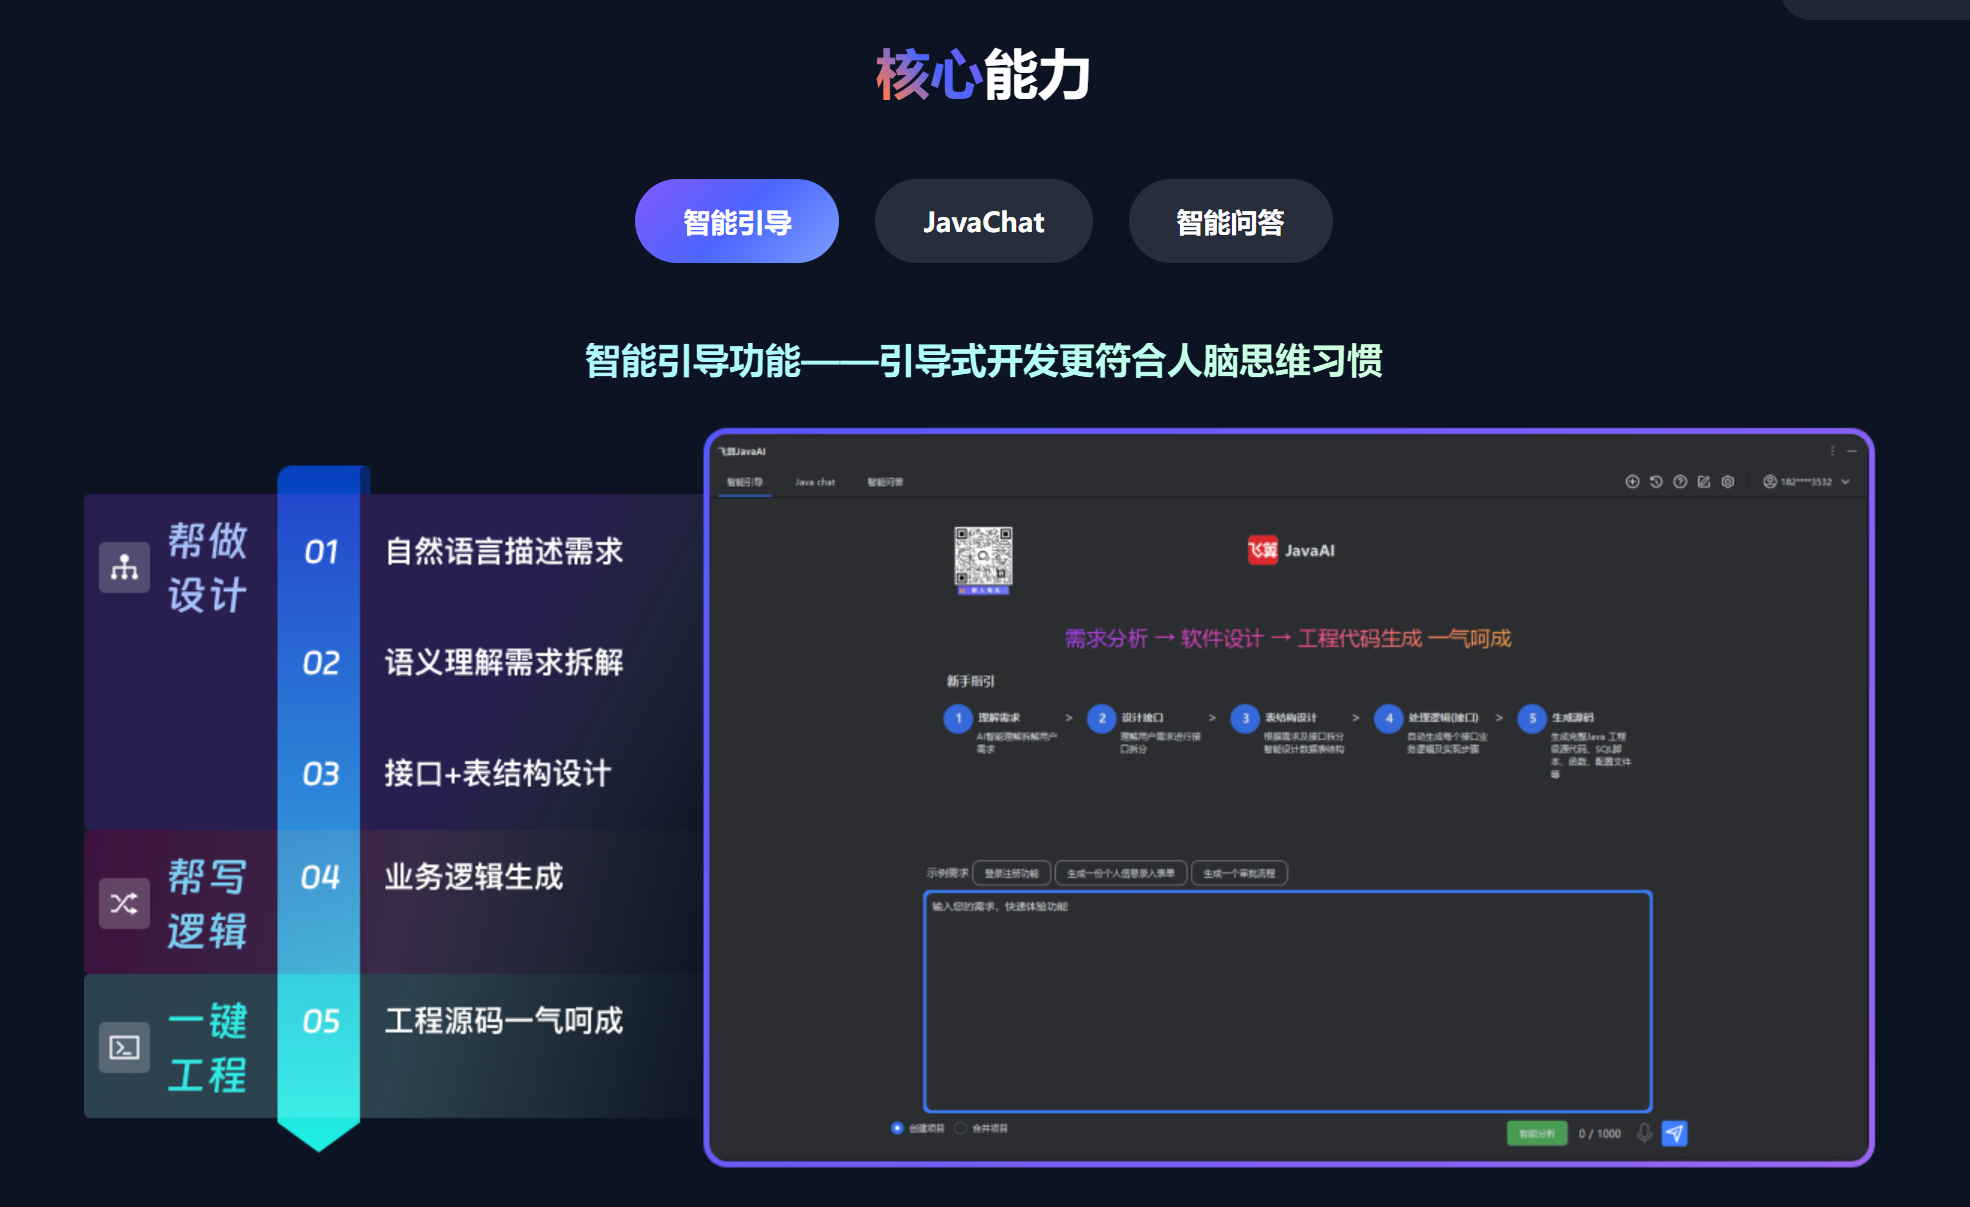Click the QR code thumbnail
Viewport: 1970px width, 1207px height.
pyautogui.click(x=983, y=558)
